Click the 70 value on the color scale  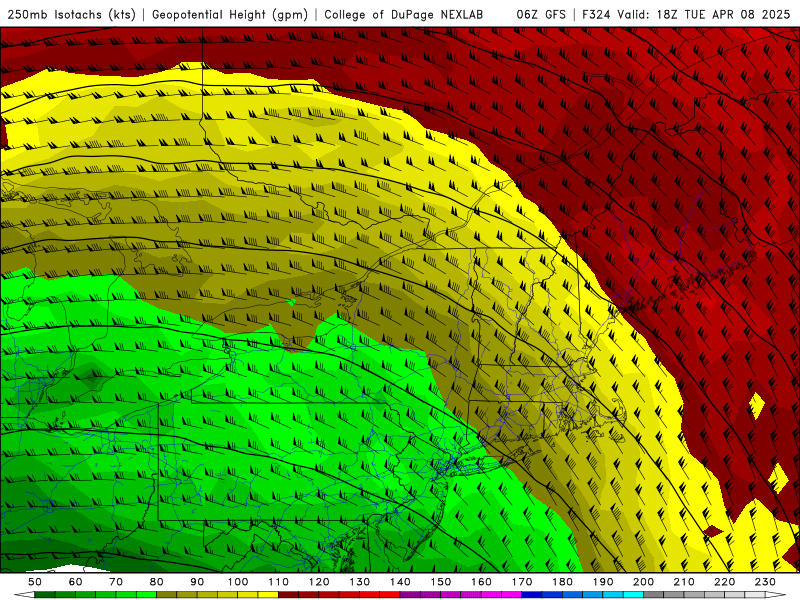click(116, 582)
